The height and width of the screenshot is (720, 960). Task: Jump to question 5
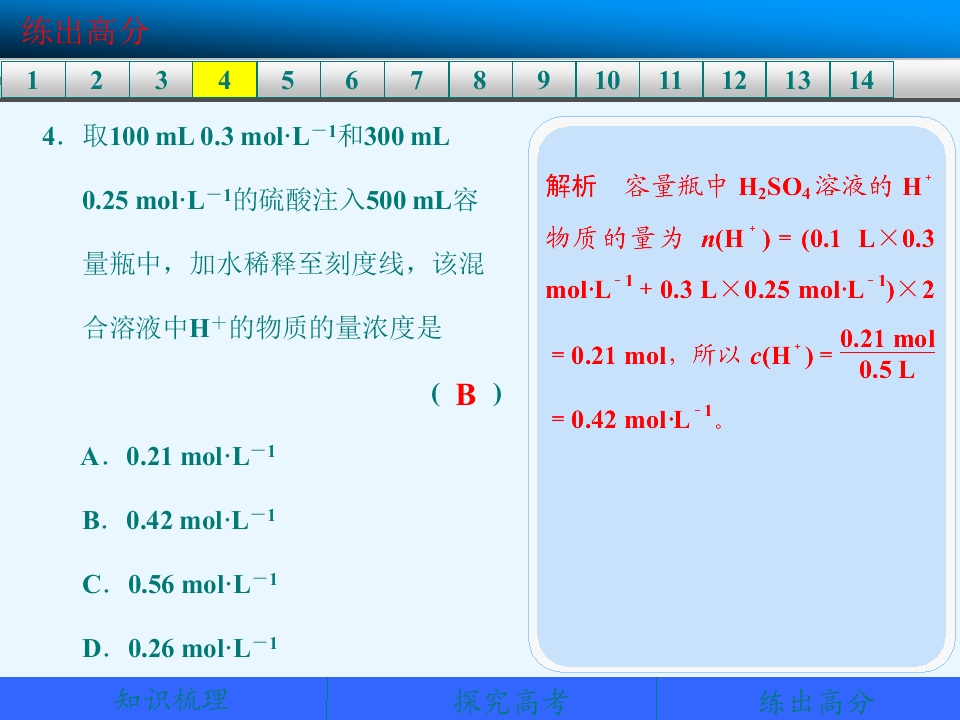(x=288, y=80)
